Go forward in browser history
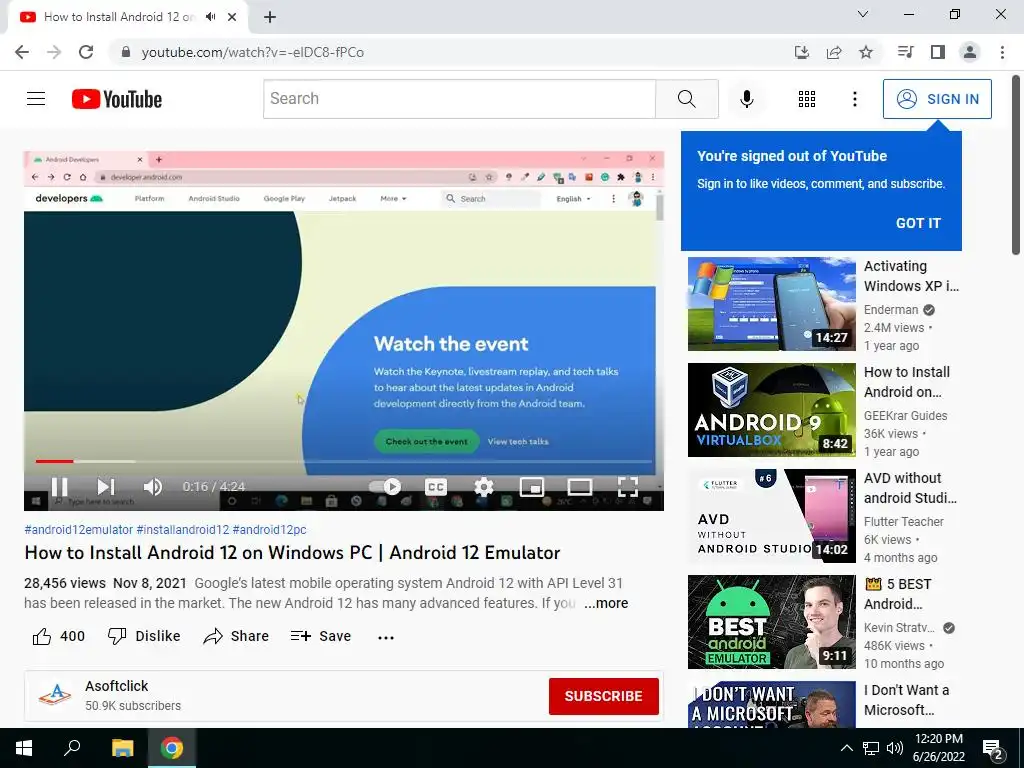1024x768 pixels. tap(54, 52)
